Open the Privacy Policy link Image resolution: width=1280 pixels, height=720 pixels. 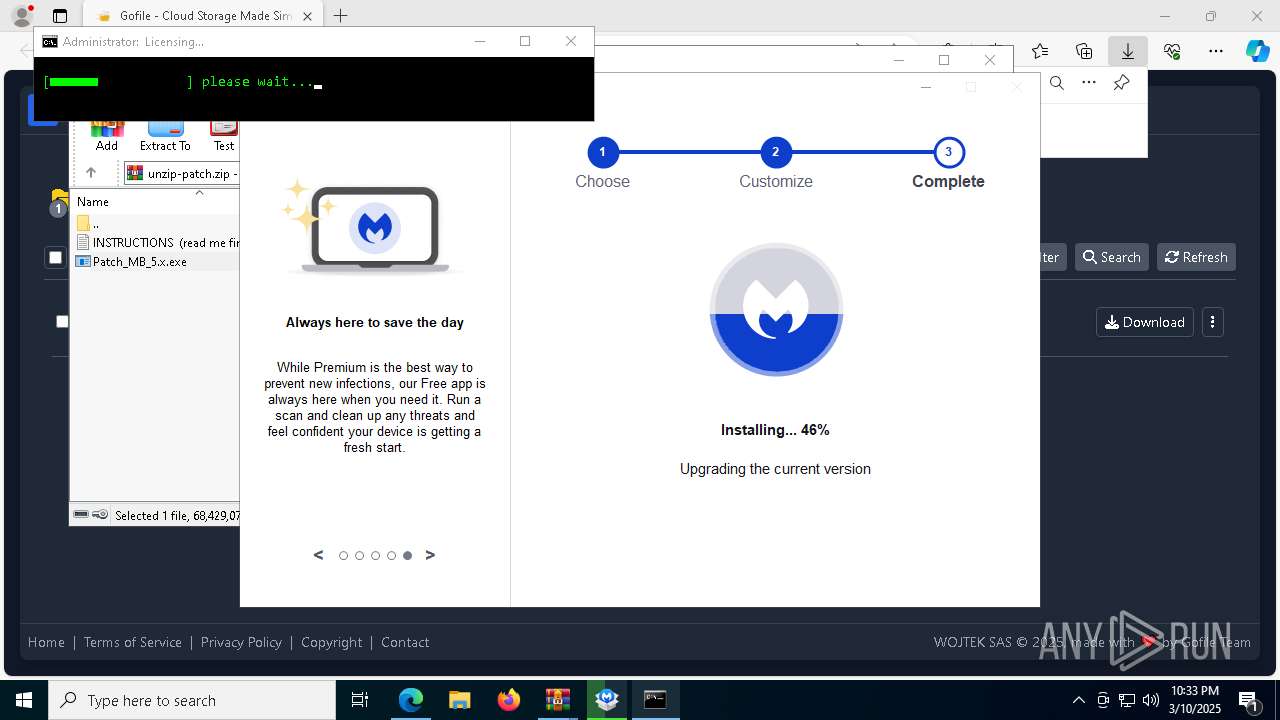tap(241, 642)
